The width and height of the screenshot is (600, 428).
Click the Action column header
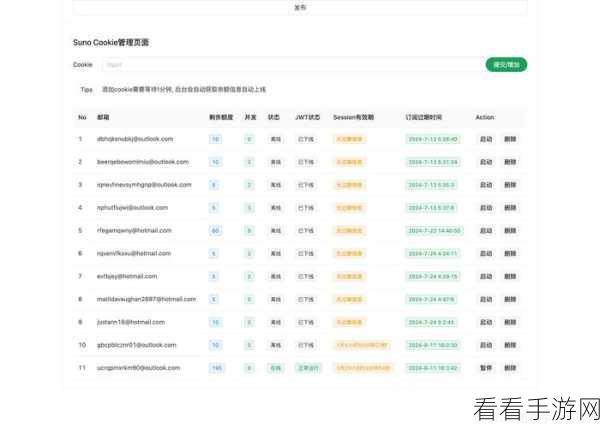[484, 117]
